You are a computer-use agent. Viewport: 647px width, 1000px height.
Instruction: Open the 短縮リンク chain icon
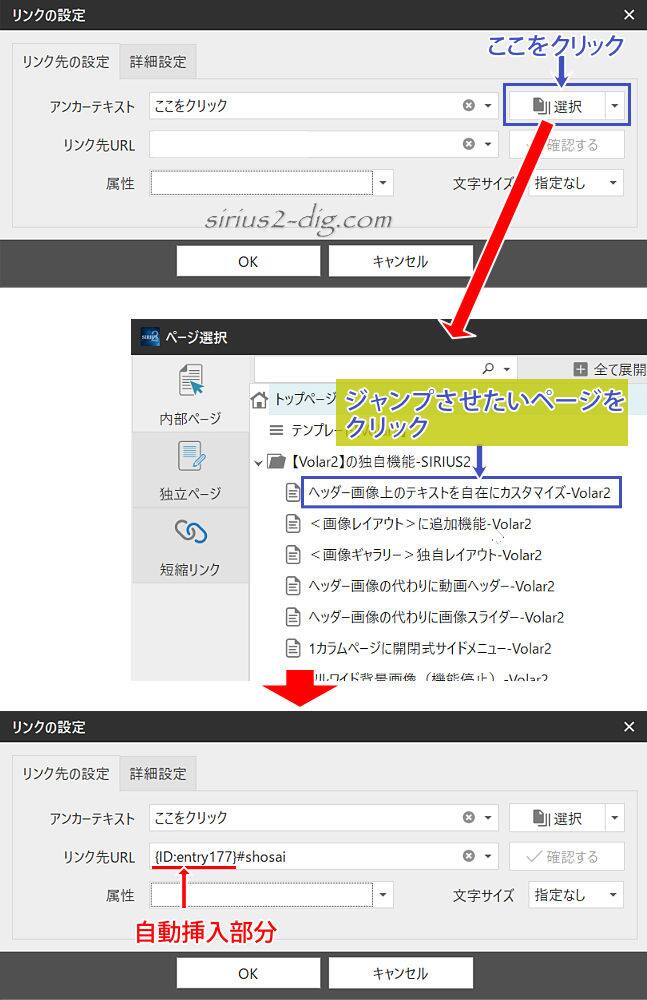(190, 534)
